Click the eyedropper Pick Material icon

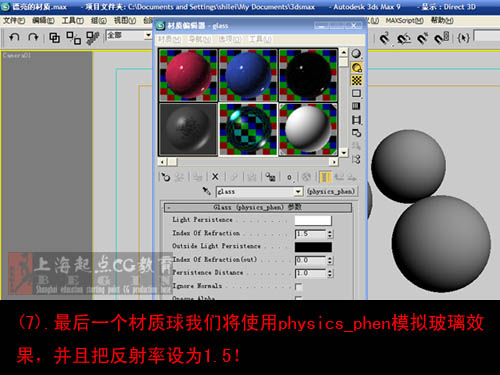[x=207, y=191]
